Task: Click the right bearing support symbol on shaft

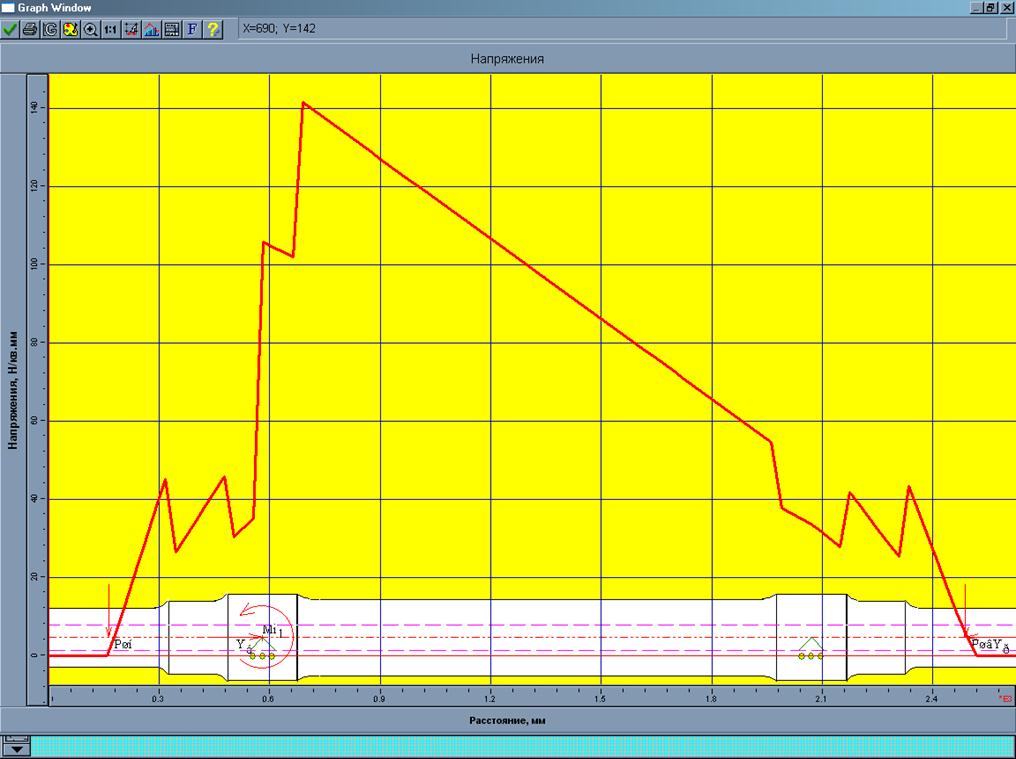Action: [811, 649]
